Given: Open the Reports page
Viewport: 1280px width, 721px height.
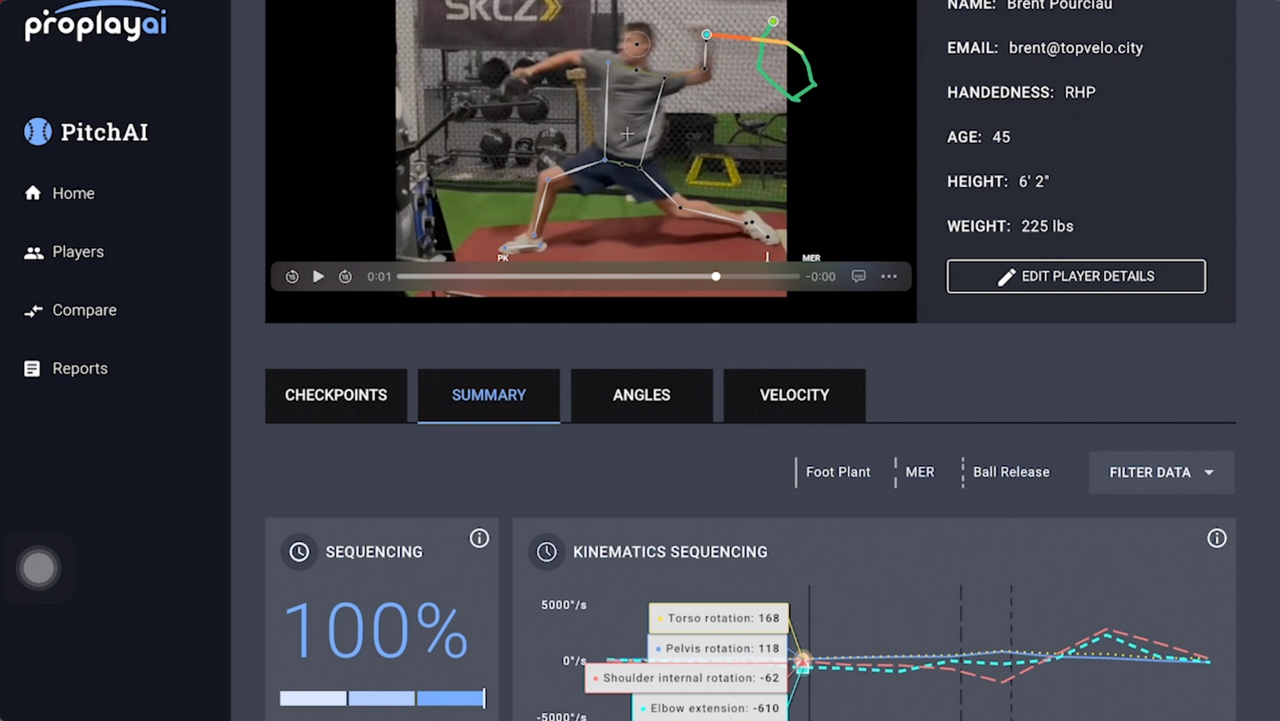Looking at the screenshot, I should 79,369.
